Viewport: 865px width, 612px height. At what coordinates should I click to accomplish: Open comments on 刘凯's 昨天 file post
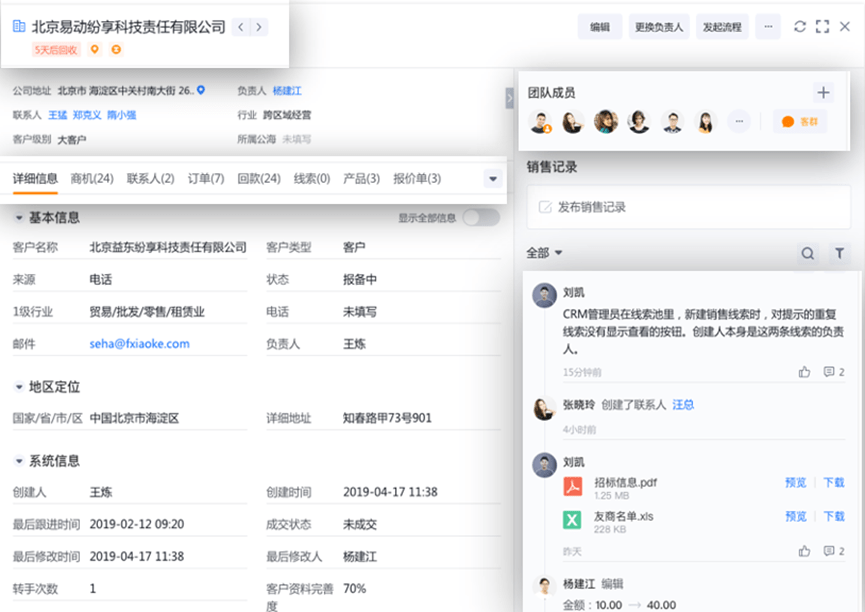[x=834, y=551]
